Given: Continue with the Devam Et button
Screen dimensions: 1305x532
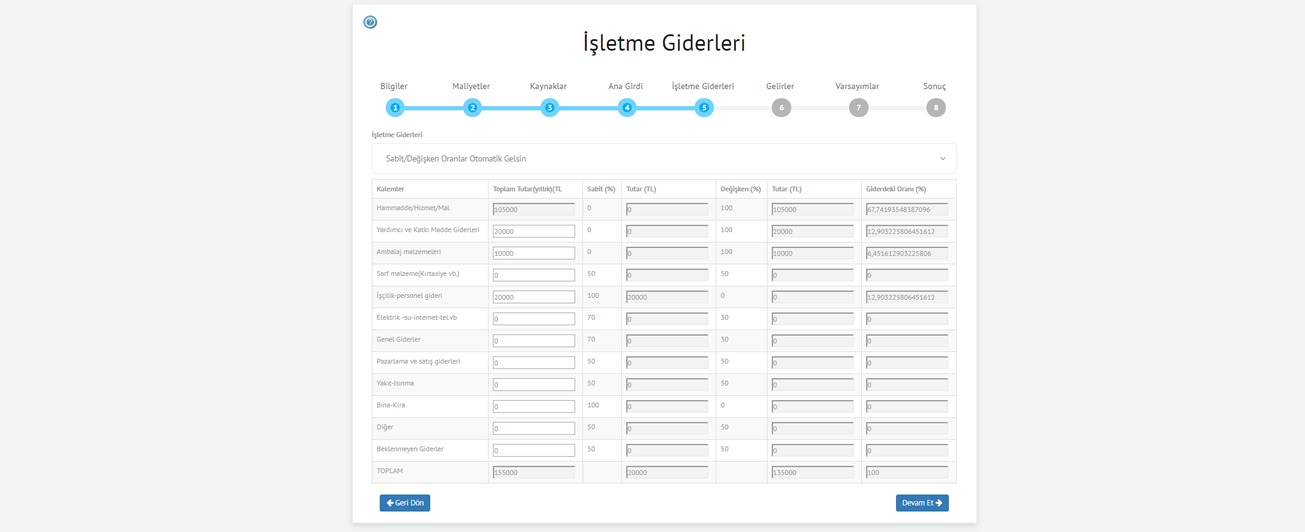Looking at the screenshot, I should [x=922, y=503].
